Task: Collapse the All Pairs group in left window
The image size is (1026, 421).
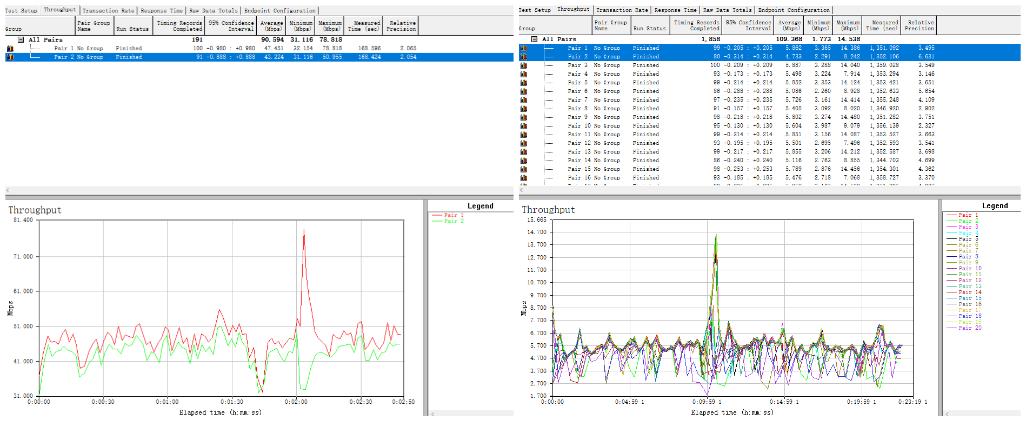Action: (21, 40)
